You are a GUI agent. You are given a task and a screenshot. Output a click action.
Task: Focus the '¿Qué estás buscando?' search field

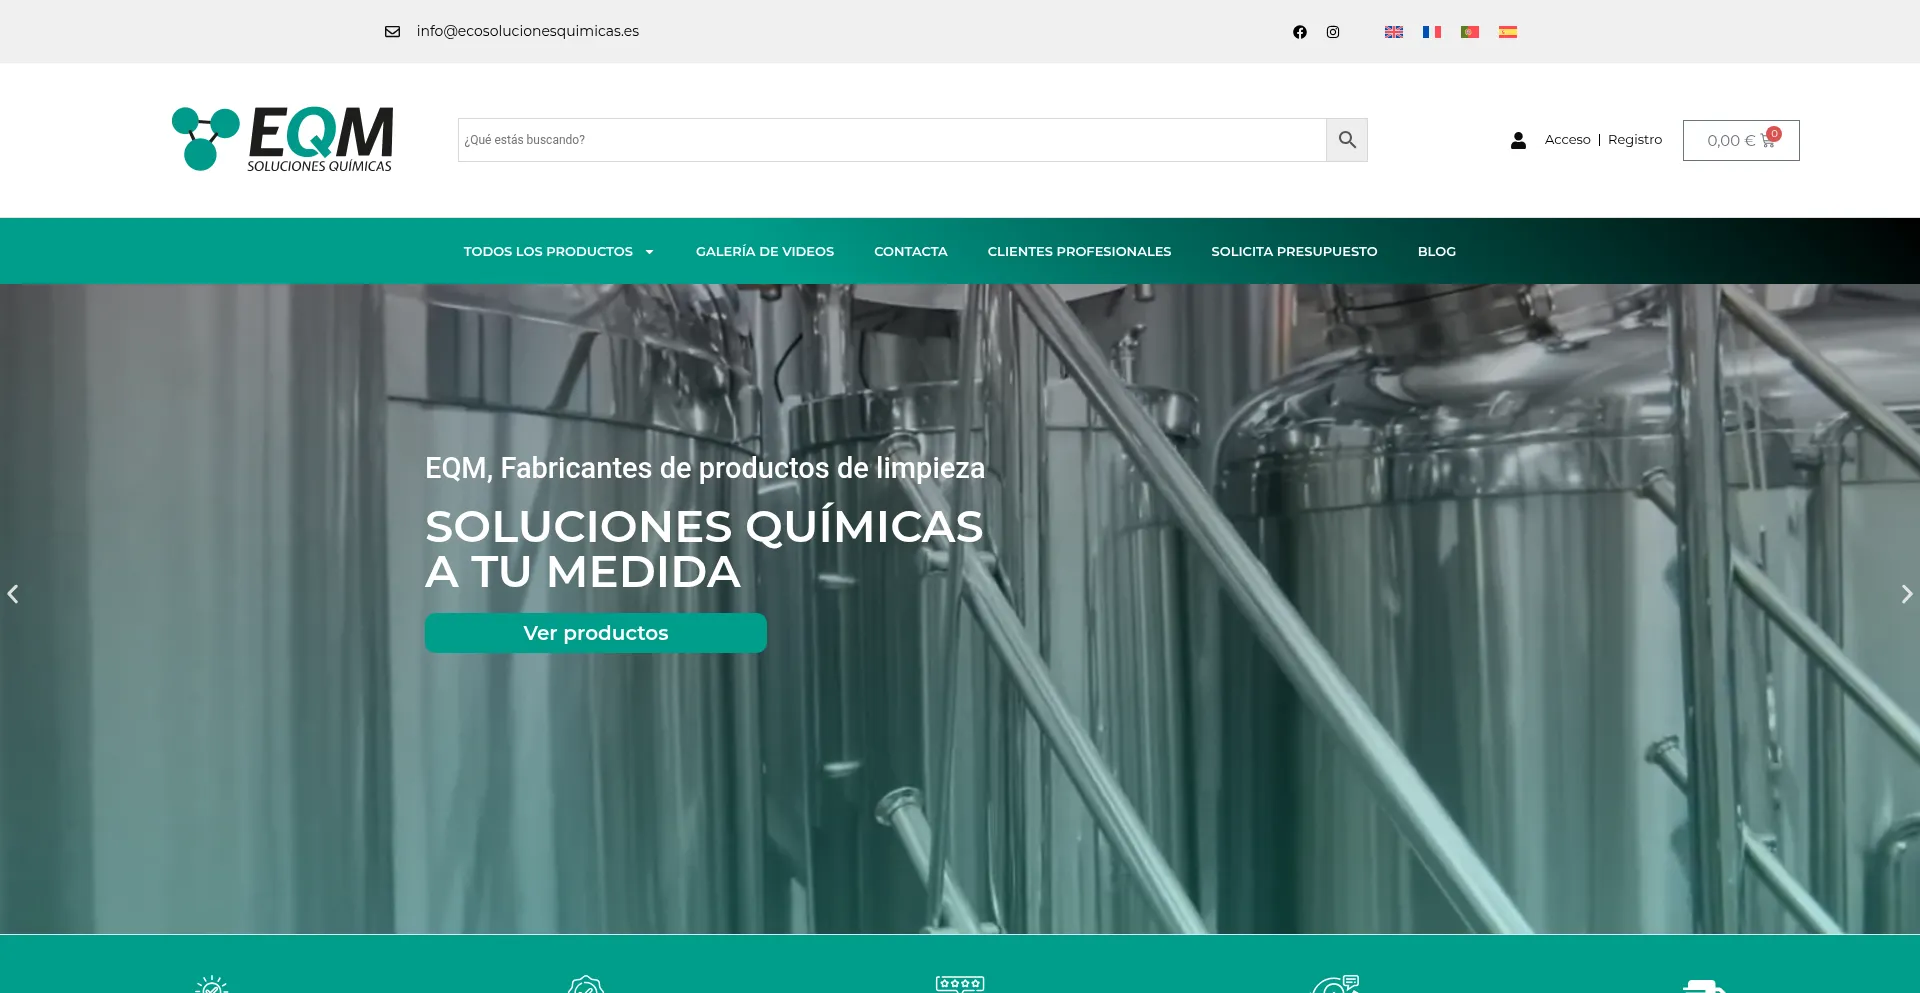click(891, 140)
